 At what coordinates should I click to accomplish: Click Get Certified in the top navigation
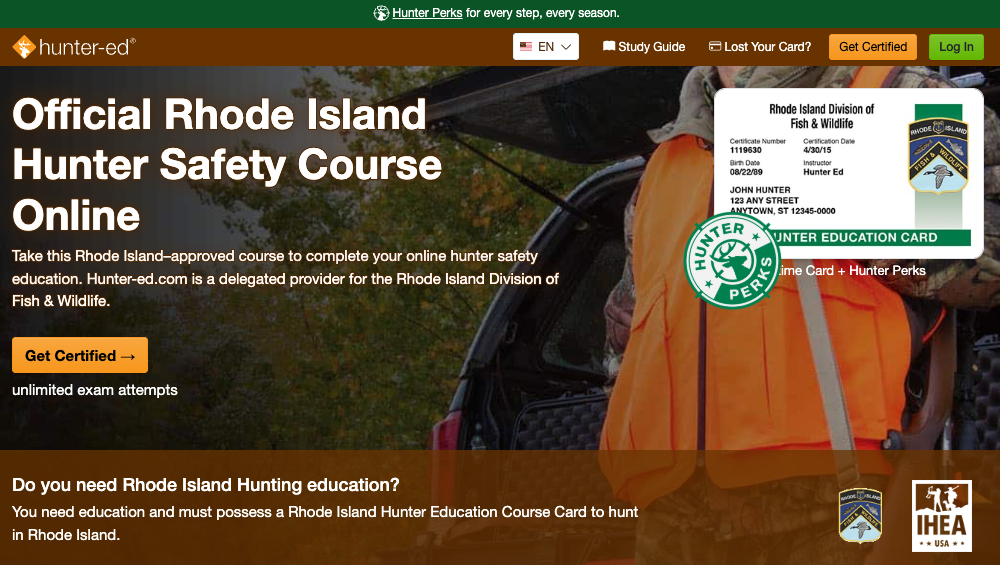coord(873,47)
